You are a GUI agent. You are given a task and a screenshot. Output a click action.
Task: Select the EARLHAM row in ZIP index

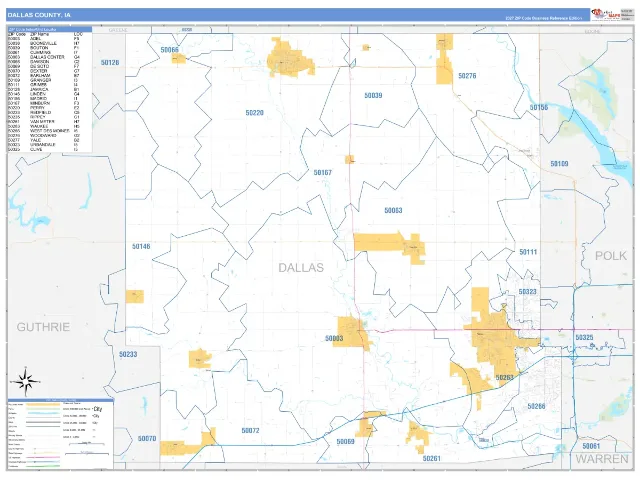[44, 76]
